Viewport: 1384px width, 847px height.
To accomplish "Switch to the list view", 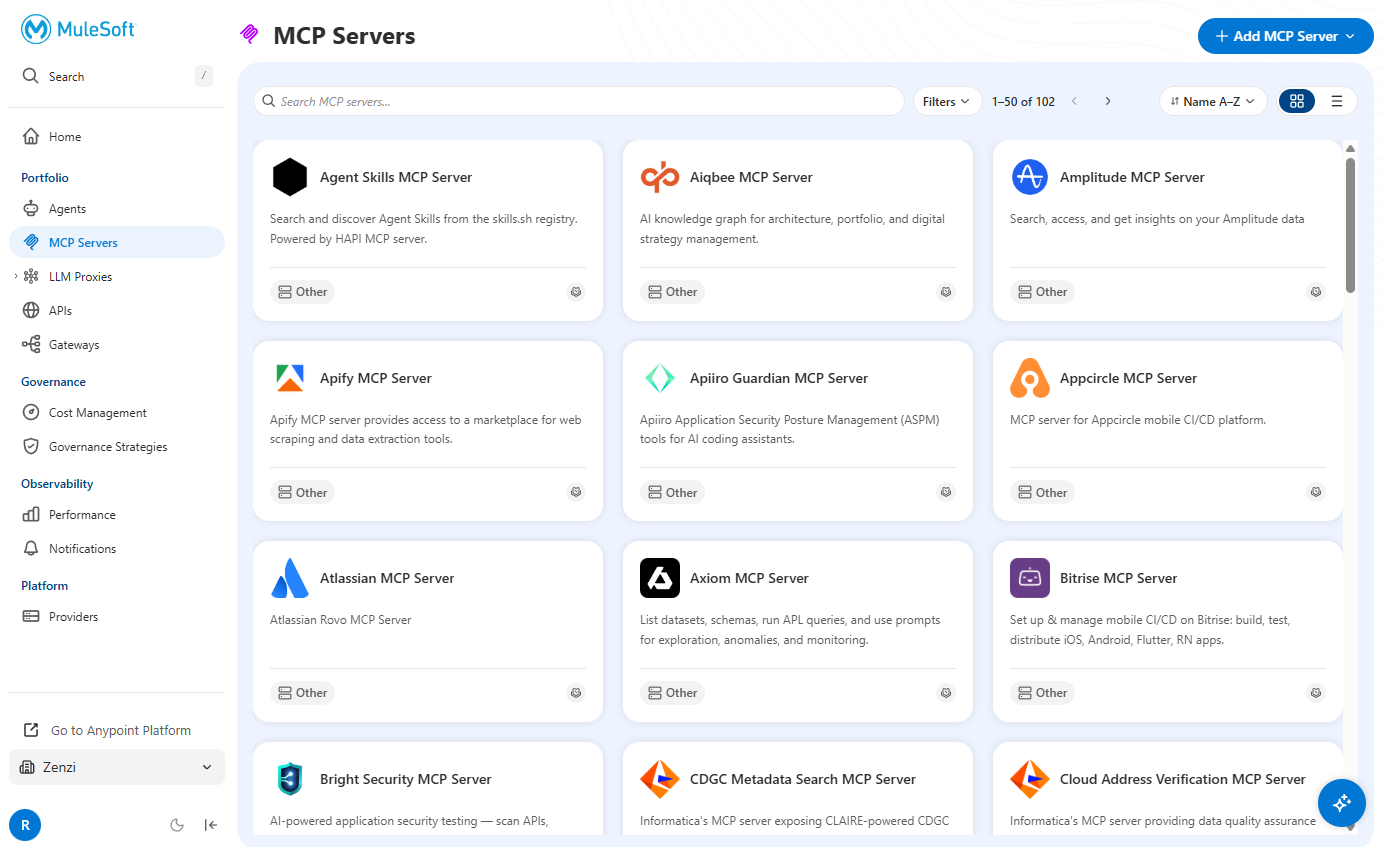I will click(x=1337, y=101).
